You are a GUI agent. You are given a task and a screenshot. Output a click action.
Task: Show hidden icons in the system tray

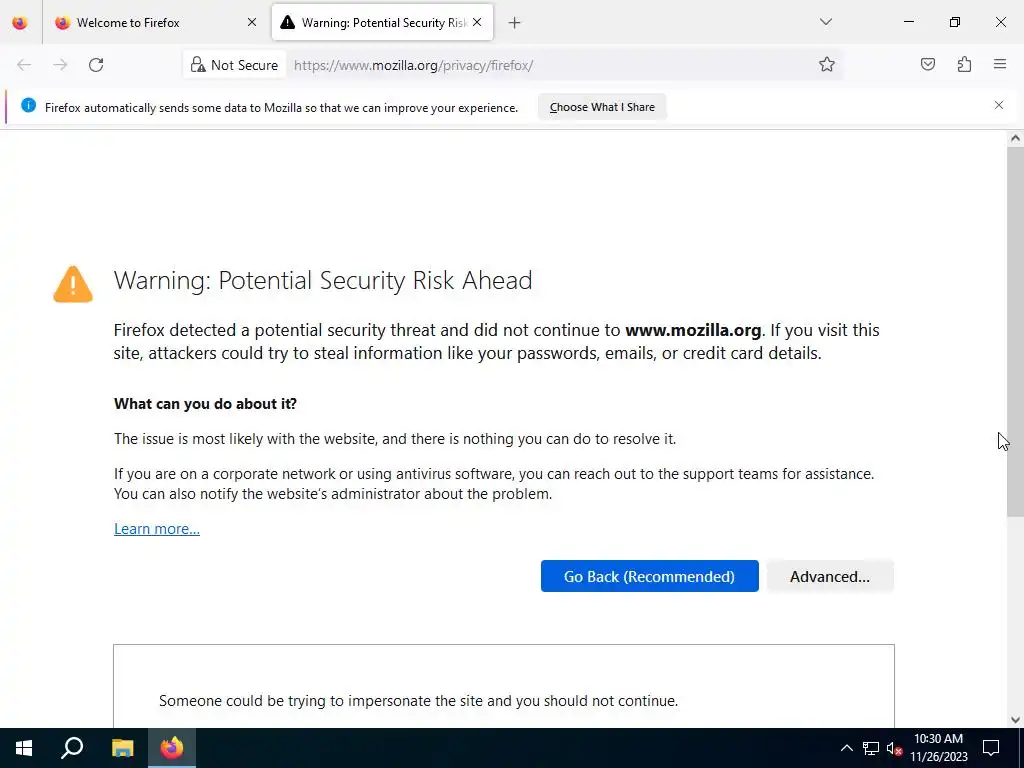point(846,748)
